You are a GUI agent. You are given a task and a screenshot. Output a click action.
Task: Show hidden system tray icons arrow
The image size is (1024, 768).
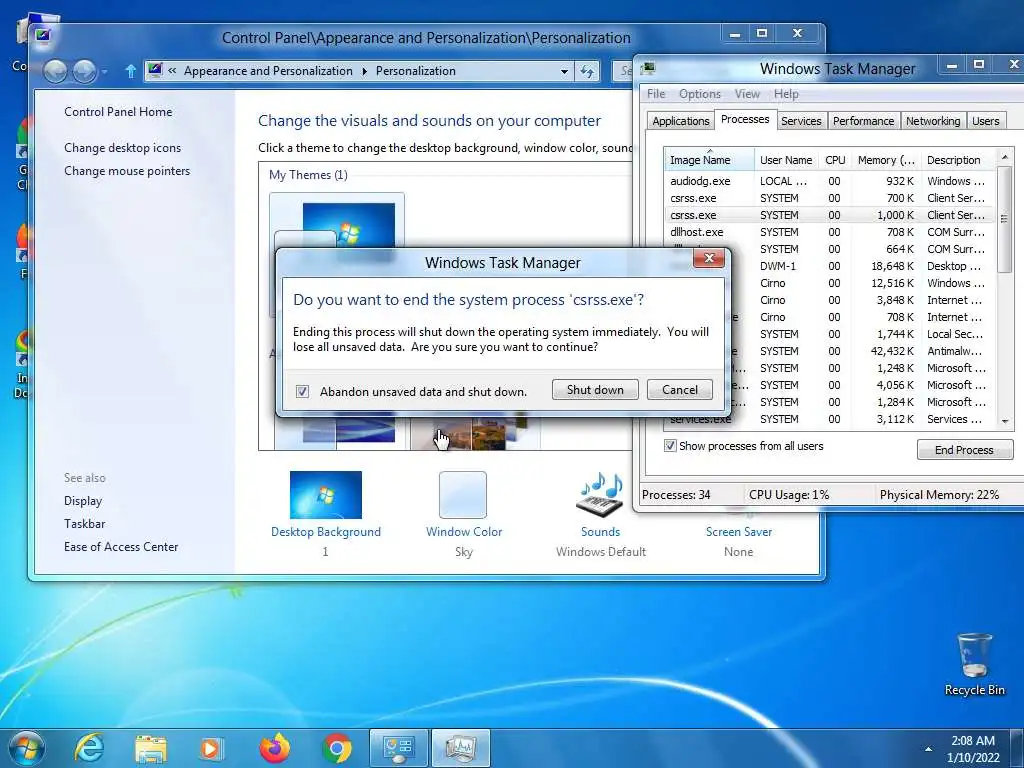tap(928, 749)
